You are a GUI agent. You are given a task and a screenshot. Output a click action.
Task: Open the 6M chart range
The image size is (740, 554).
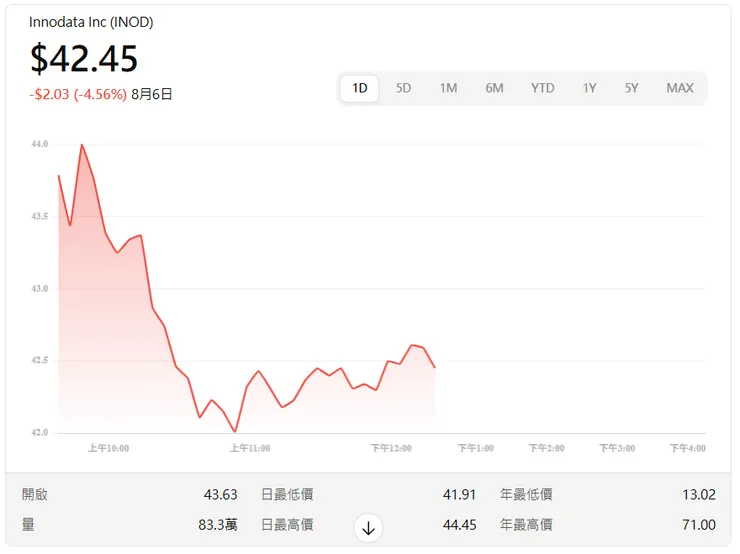pyautogui.click(x=495, y=88)
